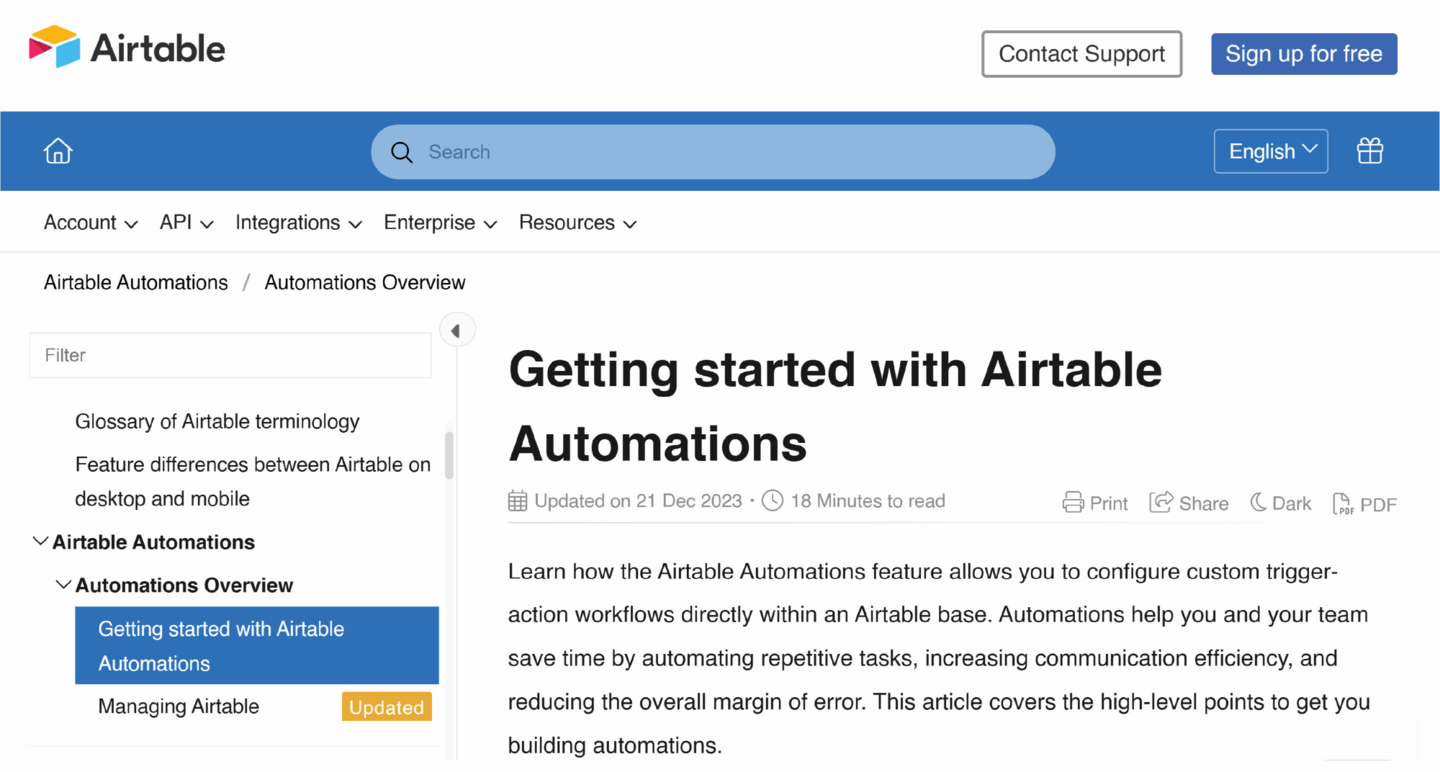The image size is (1440, 772).
Task: Open the gift box icon
Action: [x=1370, y=151]
